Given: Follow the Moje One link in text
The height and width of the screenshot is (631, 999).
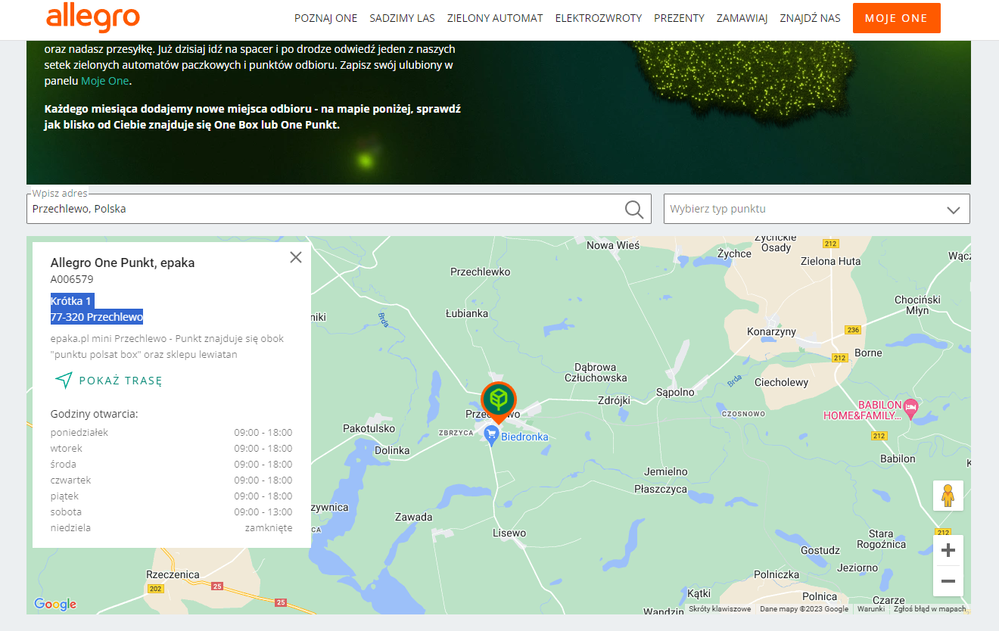Looking at the screenshot, I should 105,81.
